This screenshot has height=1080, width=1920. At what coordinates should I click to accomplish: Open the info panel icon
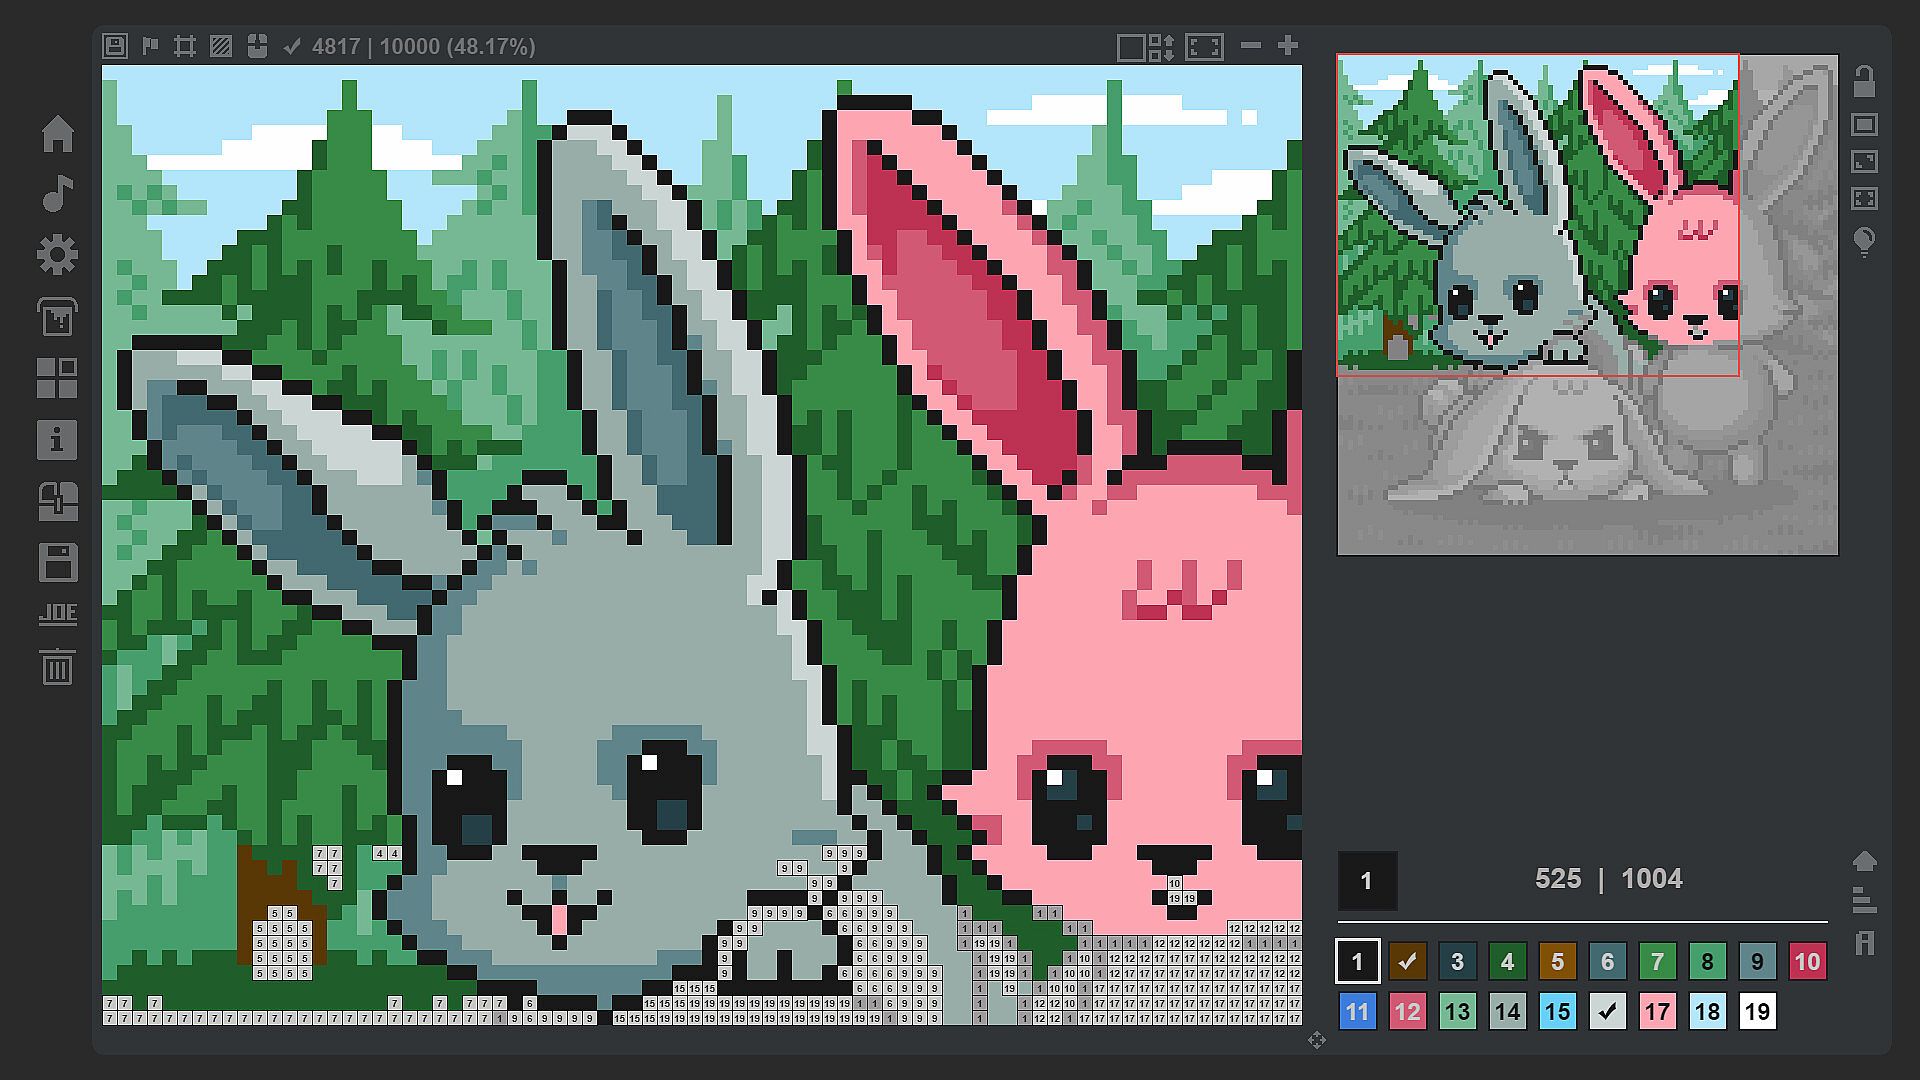pos(57,440)
